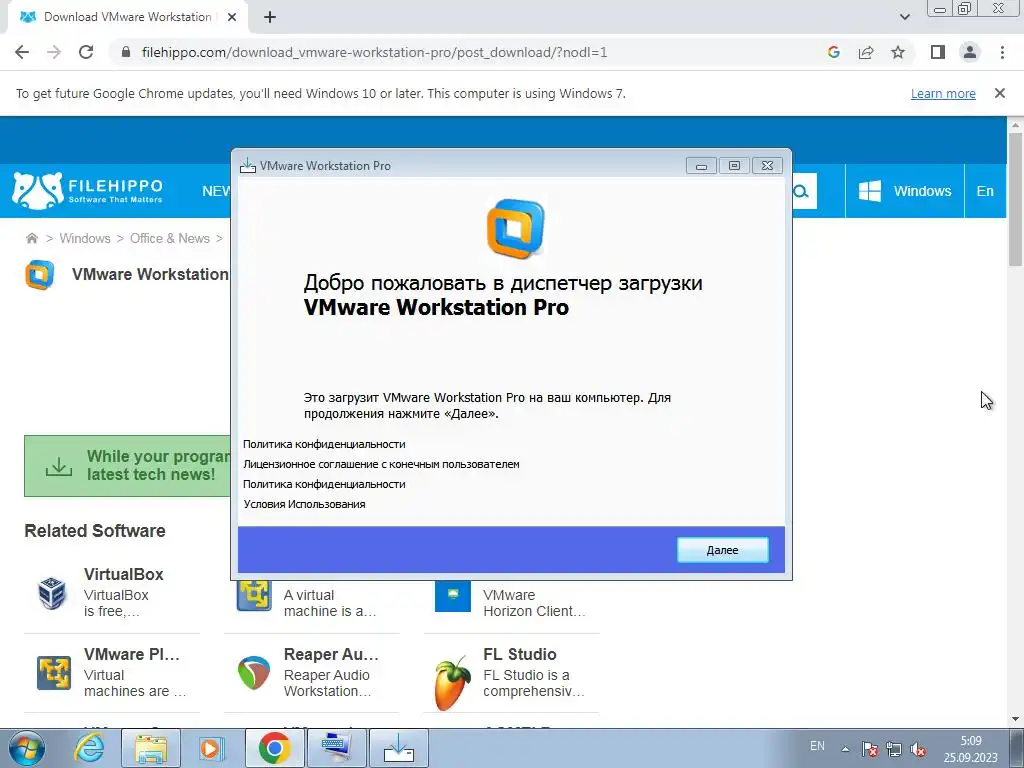Open the En language selector
The image size is (1024, 768).
(x=985, y=191)
